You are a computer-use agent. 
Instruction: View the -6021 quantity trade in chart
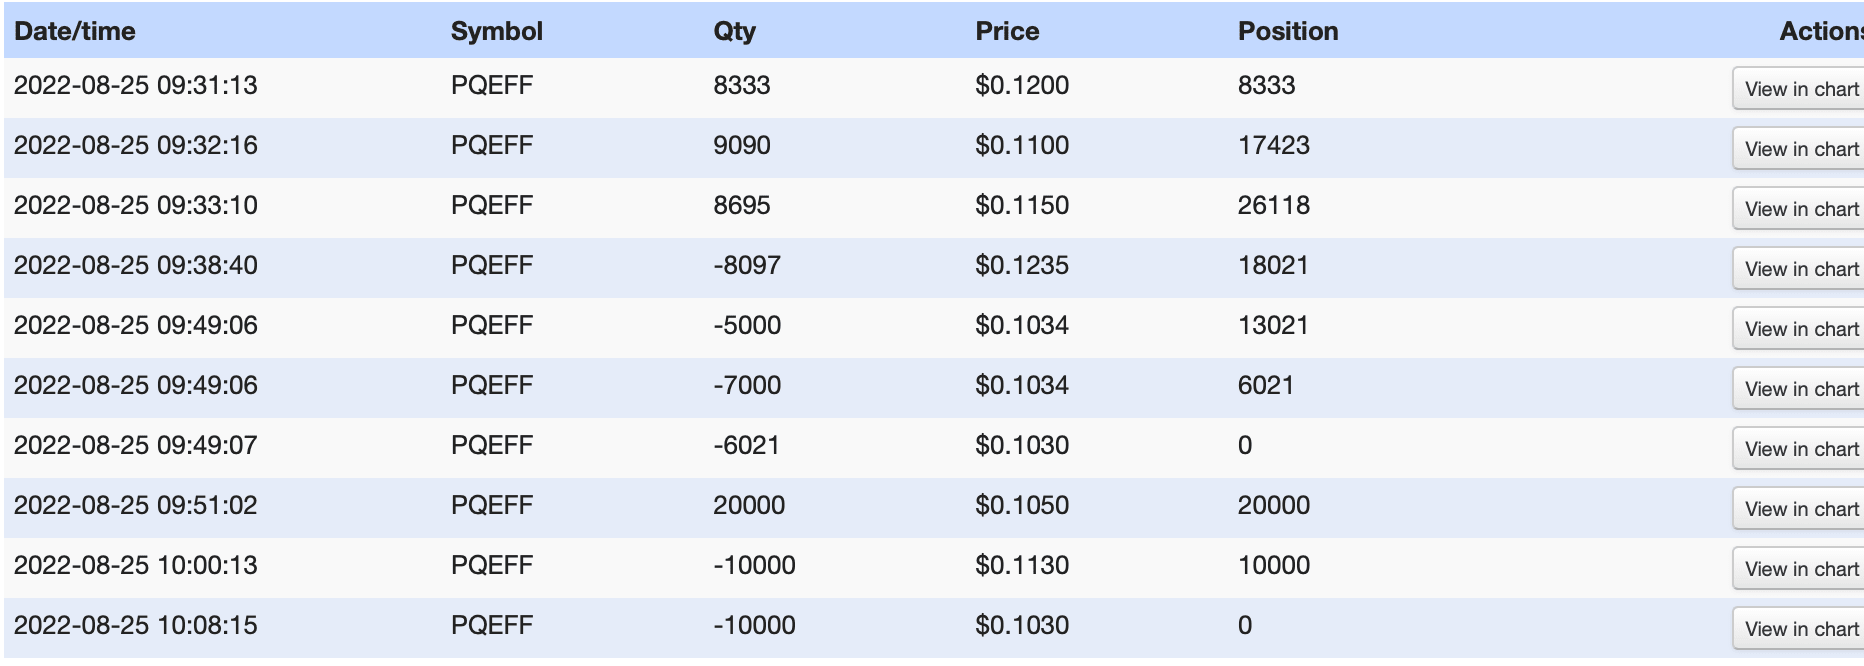click(x=1800, y=449)
